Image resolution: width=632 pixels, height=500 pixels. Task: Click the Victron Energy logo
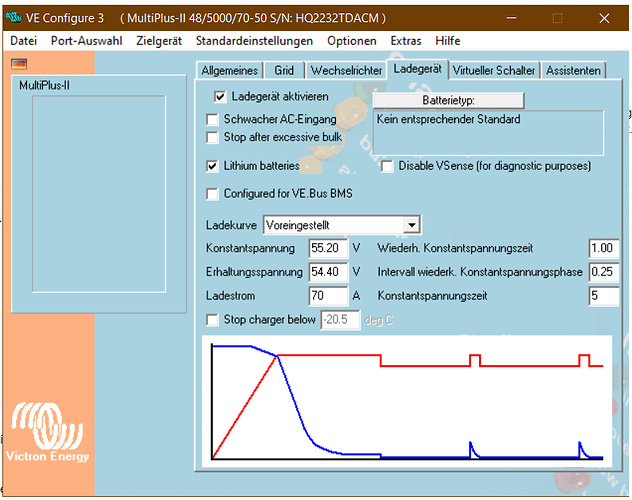[47, 432]
